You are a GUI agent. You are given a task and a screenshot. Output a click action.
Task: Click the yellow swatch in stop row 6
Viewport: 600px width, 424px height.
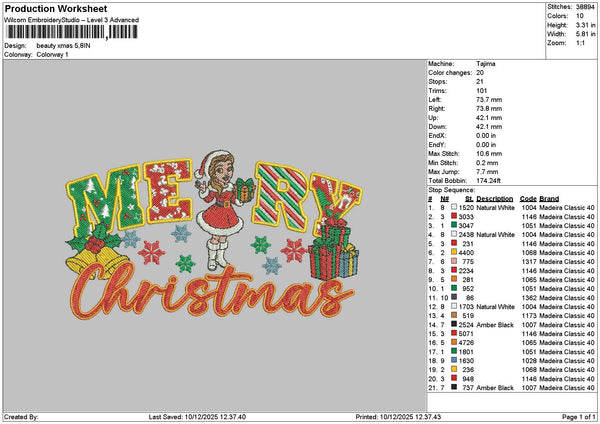pos(454,252)
